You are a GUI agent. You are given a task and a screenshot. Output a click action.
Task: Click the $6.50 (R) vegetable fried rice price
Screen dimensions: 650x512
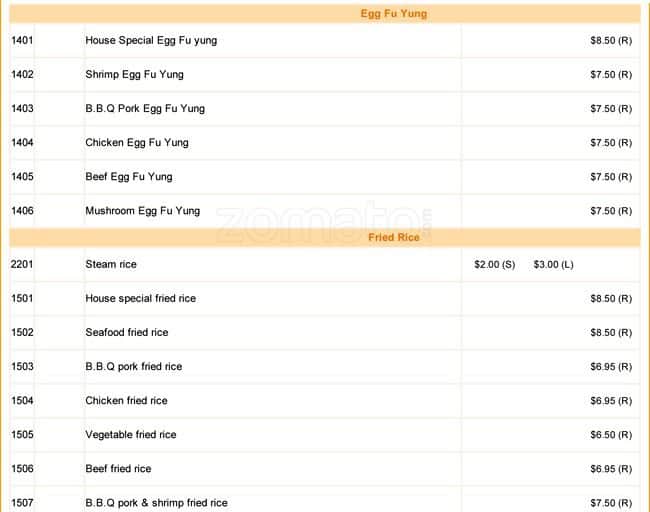610,435
